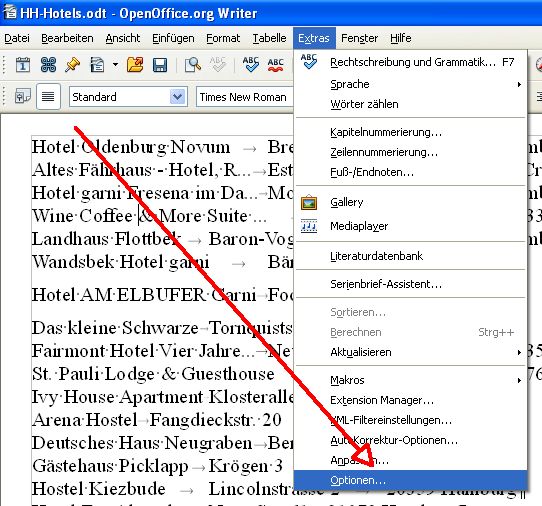
Task: Click the pushpin icon in toolbar
Action: click(x=72, y=65)
